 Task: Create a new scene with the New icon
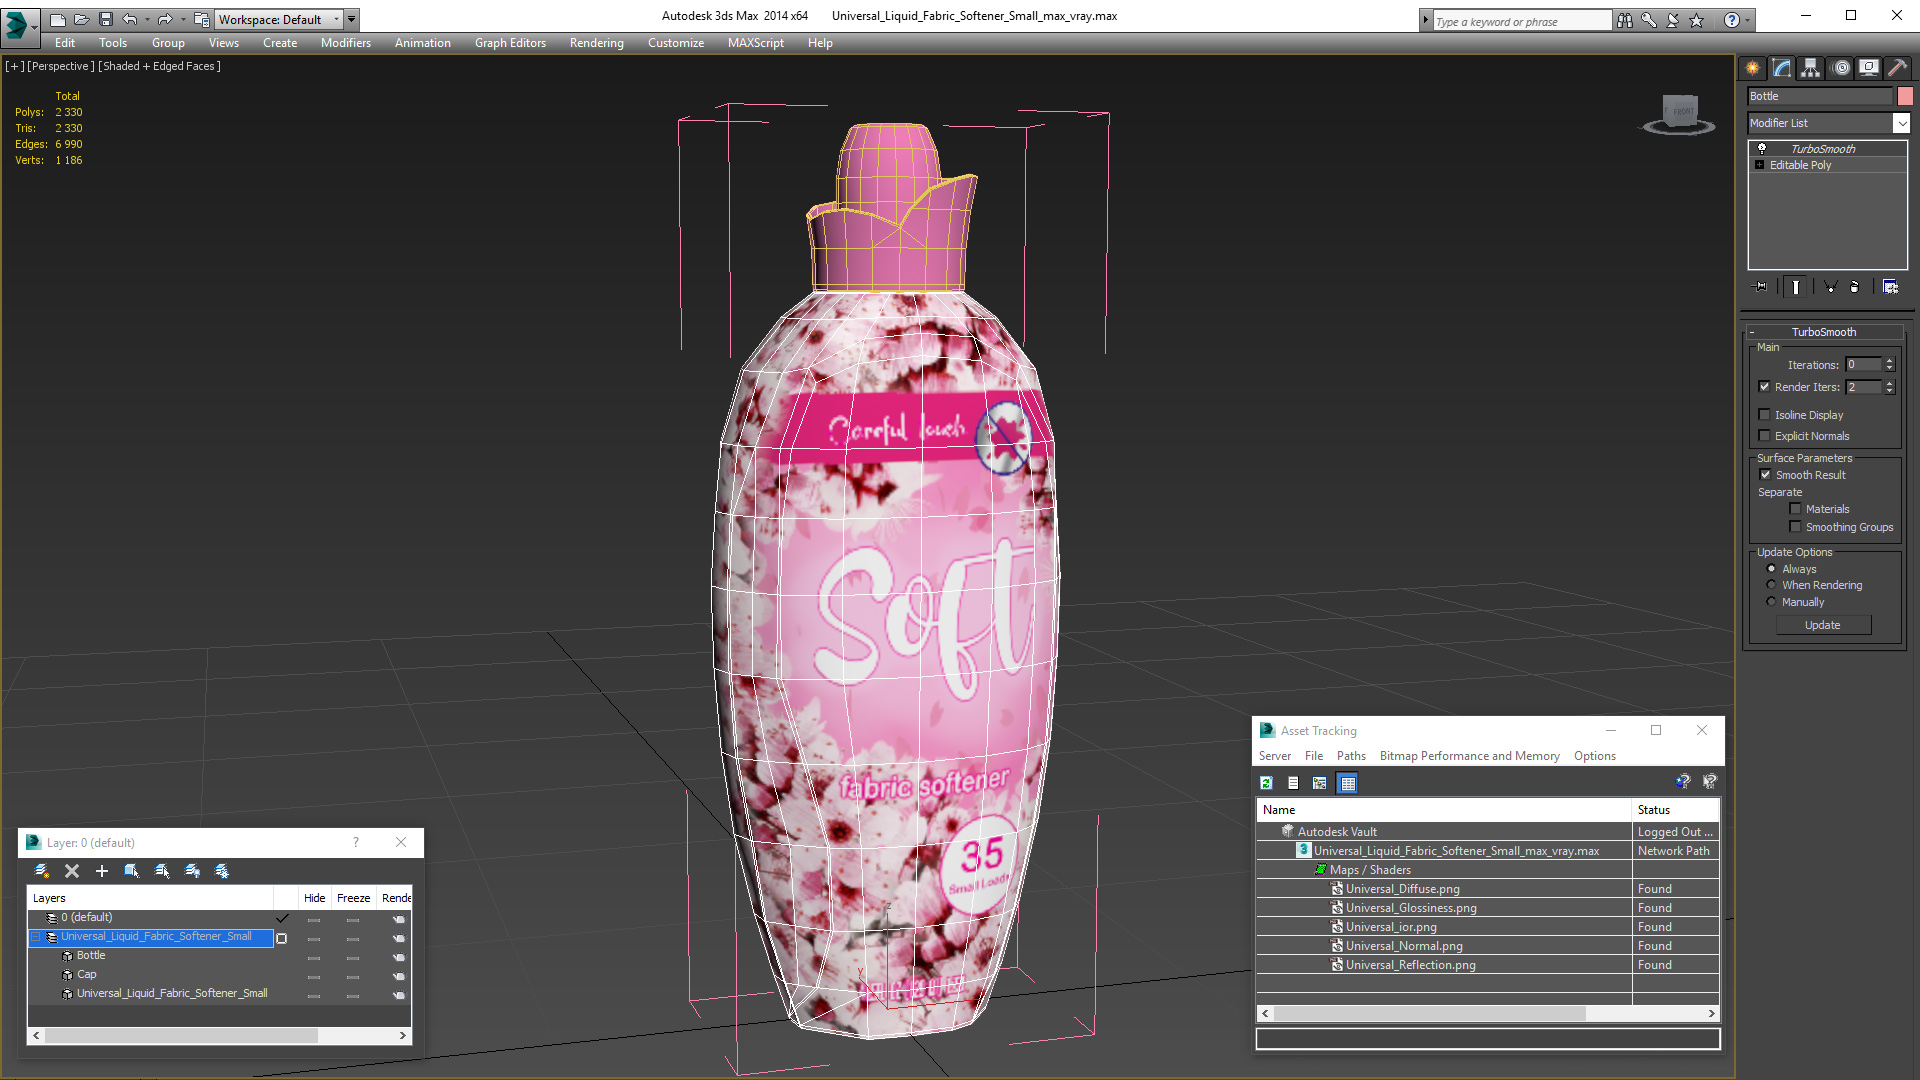coord(57,19)
